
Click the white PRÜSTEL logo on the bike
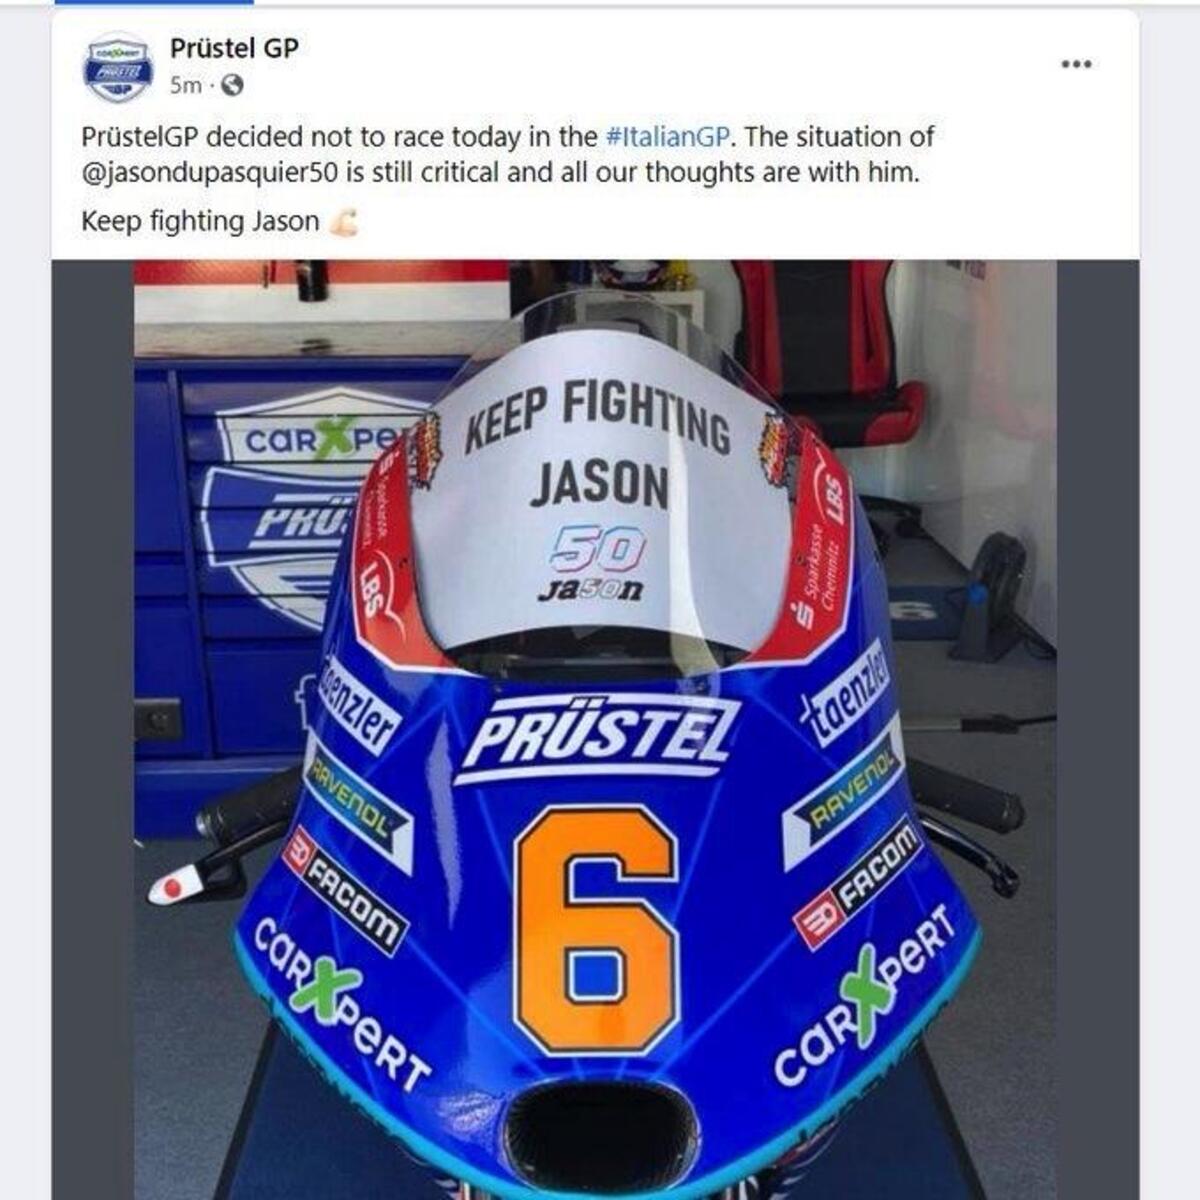click(597, 738)
